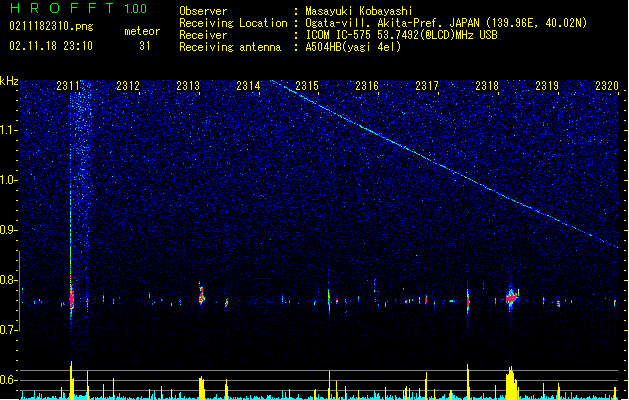Click the 0.8 kHz frequency label
Screen dimensions: 629x400
click(x=9, y=280)
